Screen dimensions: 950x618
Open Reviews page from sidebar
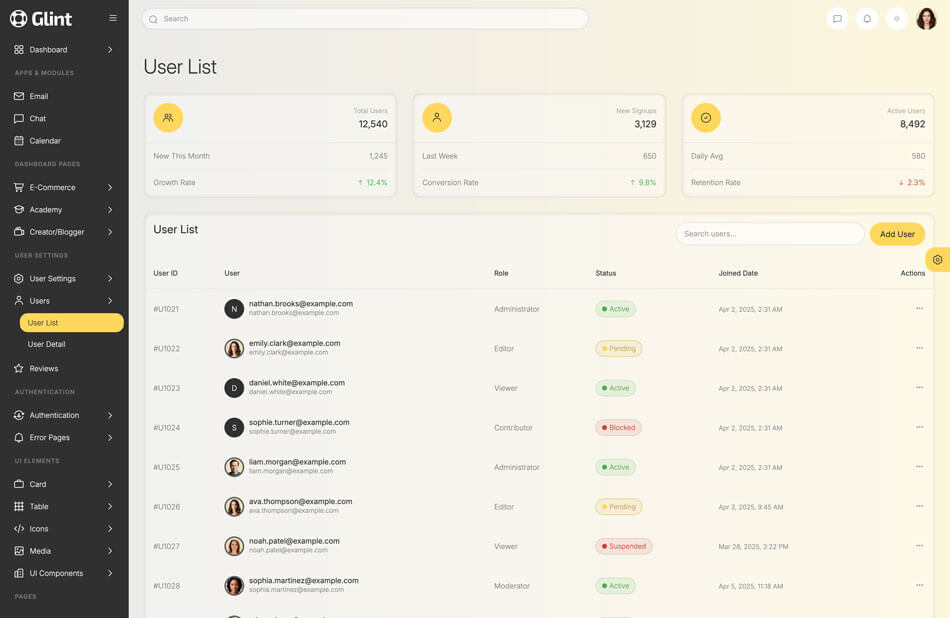pyautogui.click(x=43, y=368)
